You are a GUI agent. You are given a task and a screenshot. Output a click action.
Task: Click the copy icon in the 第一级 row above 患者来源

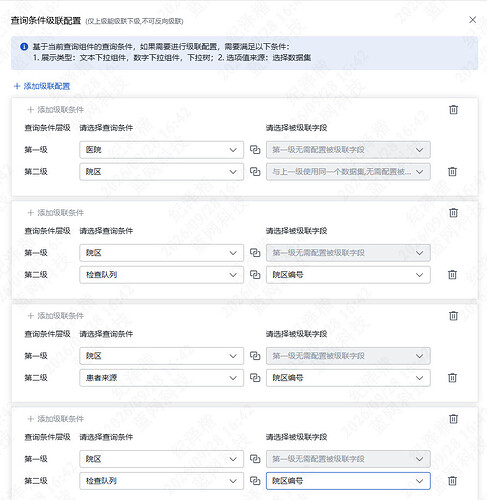(x=255, y=356)
